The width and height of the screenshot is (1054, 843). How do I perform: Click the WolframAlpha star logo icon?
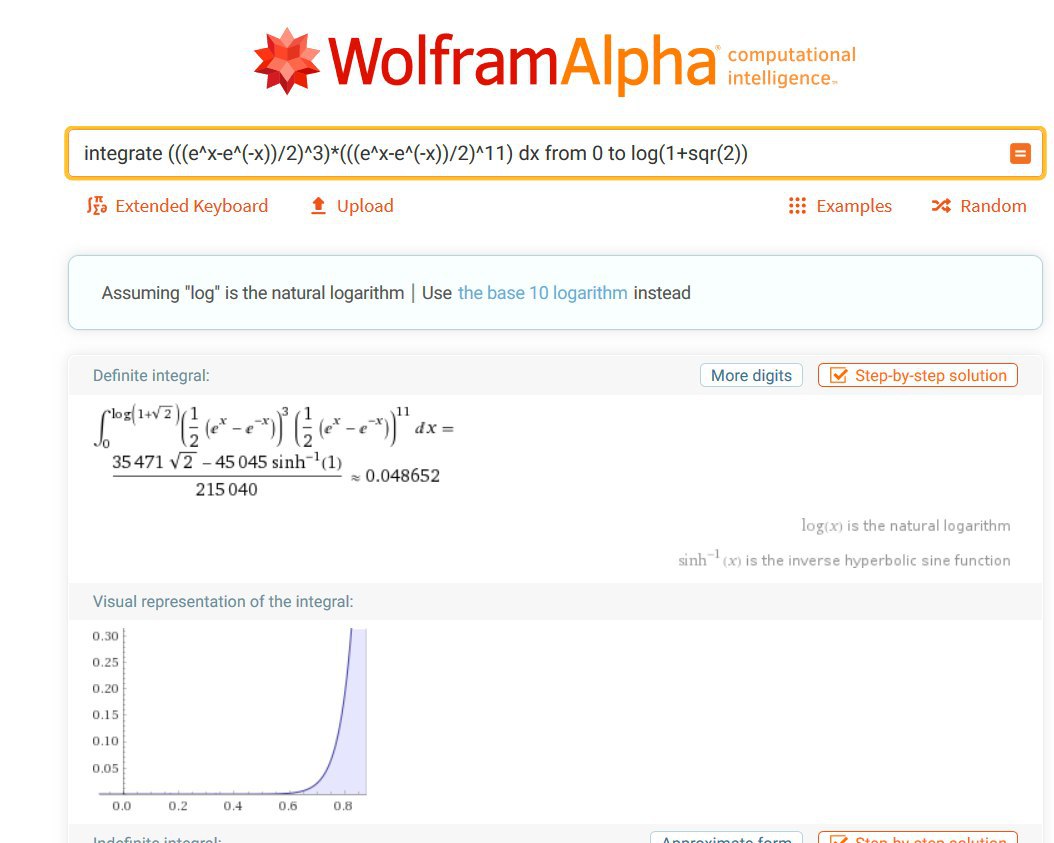point(287,61)
